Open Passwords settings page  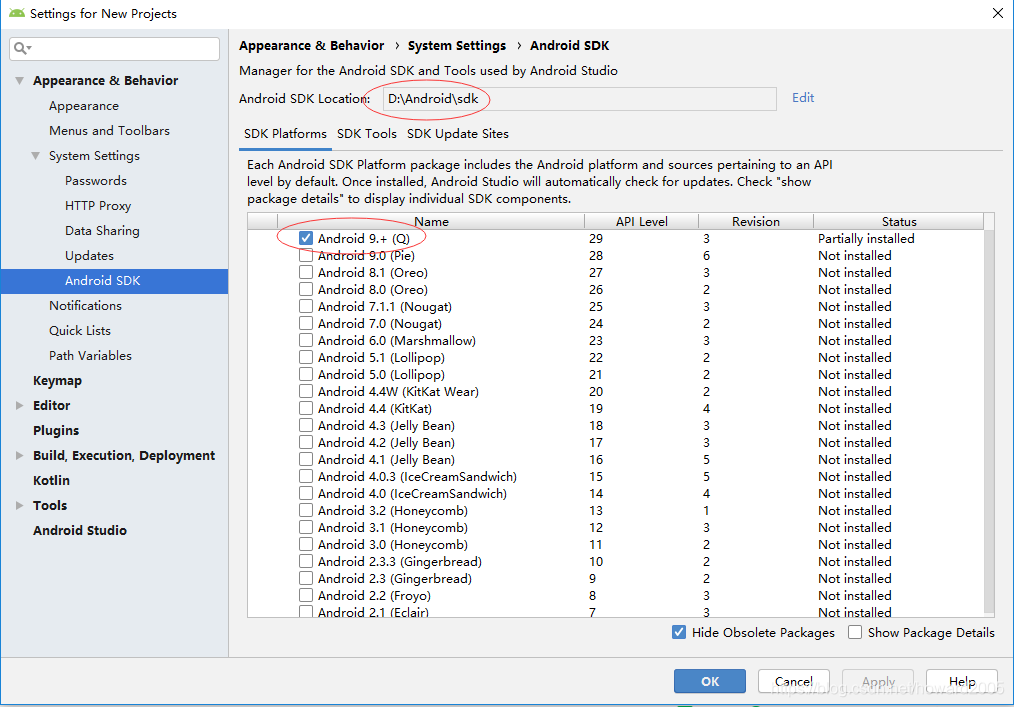click(x=96, y=181)
